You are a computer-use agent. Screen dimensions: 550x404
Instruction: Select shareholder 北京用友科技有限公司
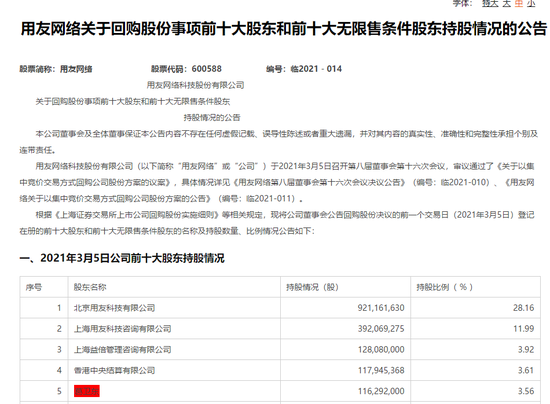[x=114, y=308]
